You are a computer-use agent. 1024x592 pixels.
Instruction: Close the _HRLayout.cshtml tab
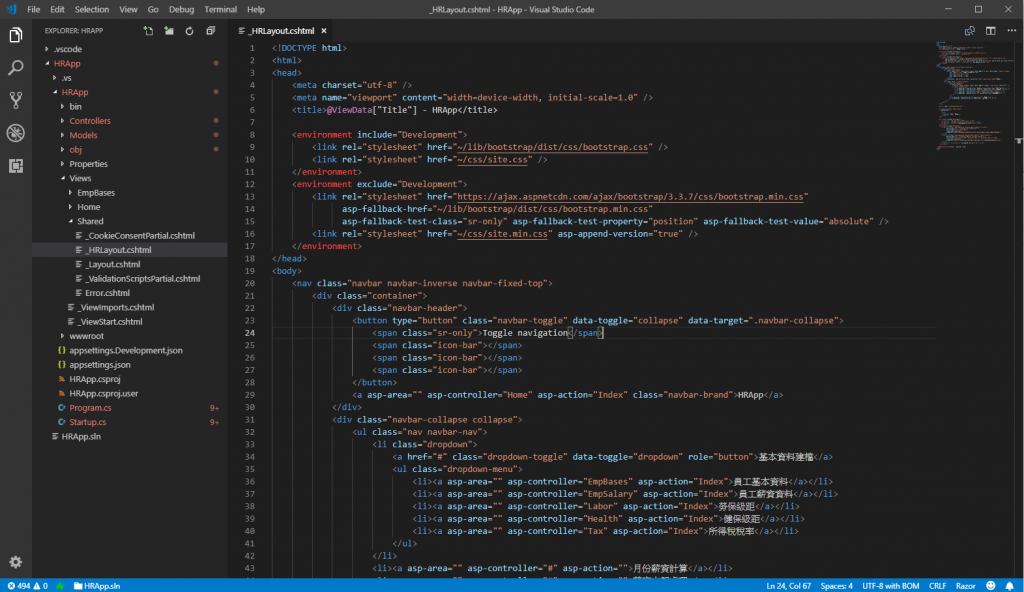(324, 31)
